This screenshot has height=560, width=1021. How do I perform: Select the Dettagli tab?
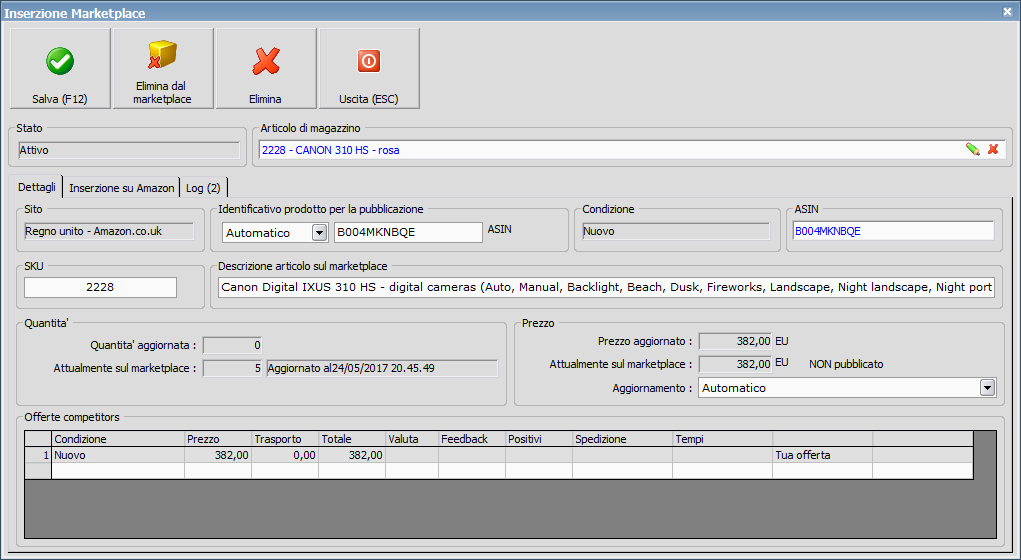pos(37,188)
